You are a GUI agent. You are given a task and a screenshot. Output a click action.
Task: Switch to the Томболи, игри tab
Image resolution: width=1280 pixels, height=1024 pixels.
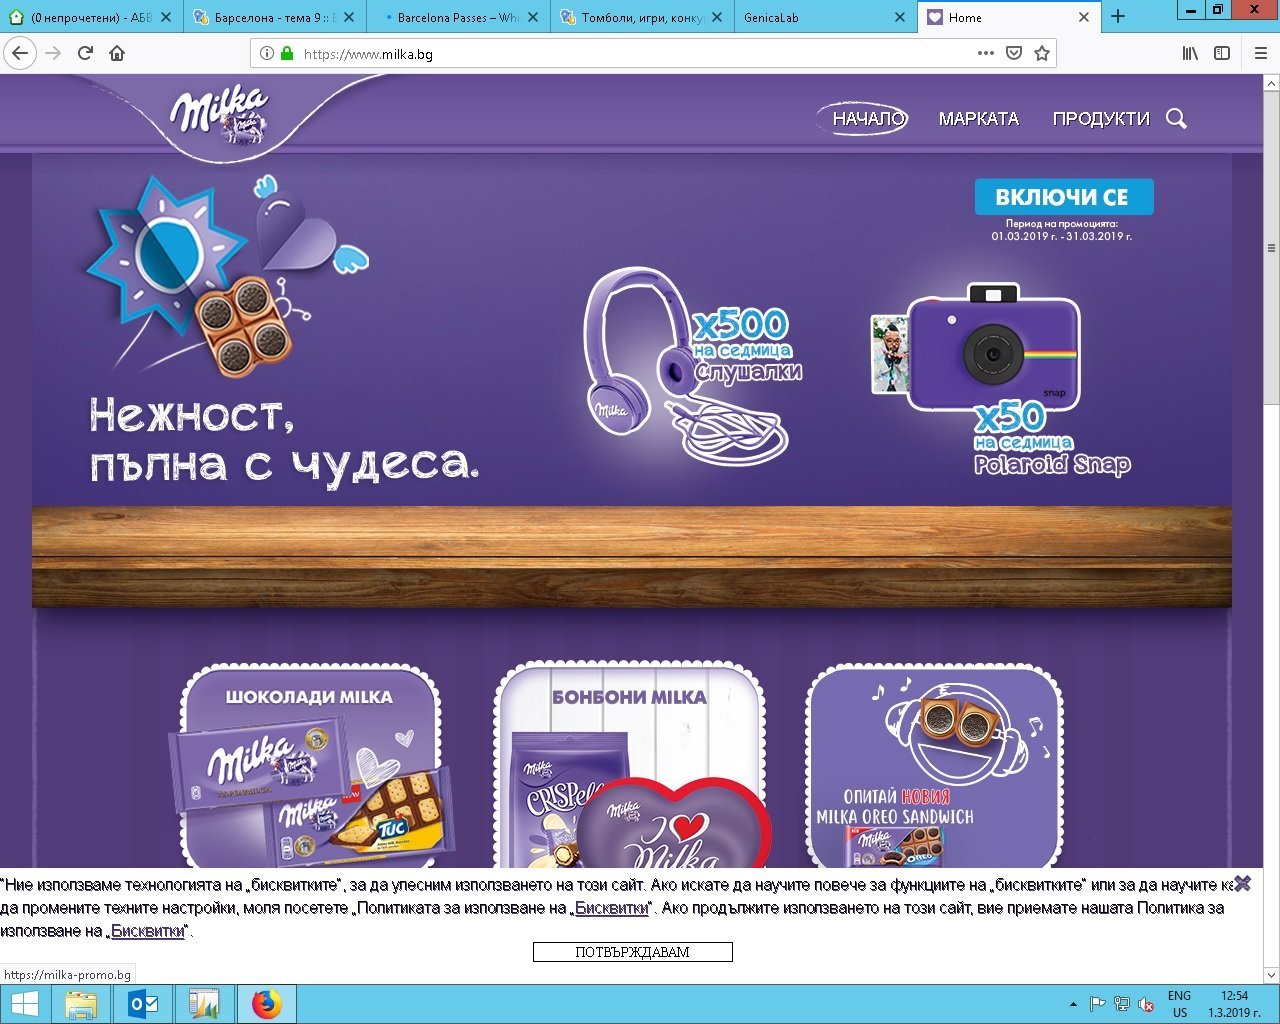(x=642, y=17)
